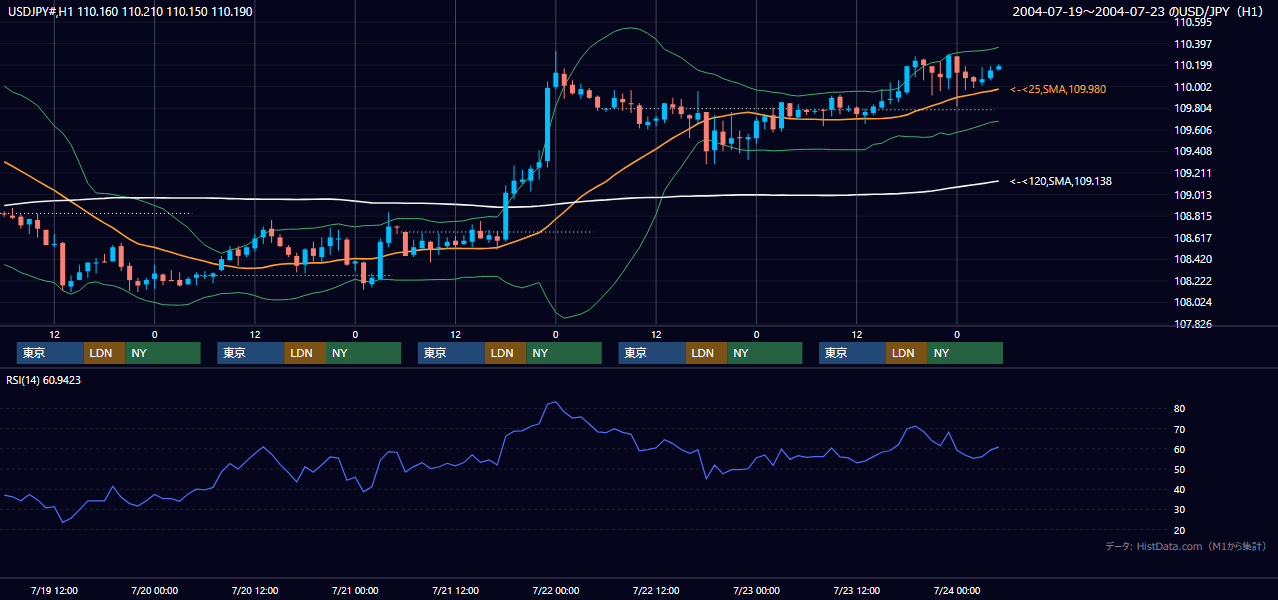The width and height of the screenshot is (1278, 600).
Task: Click the NY session block for 7/23
Action: pos(965,353)
